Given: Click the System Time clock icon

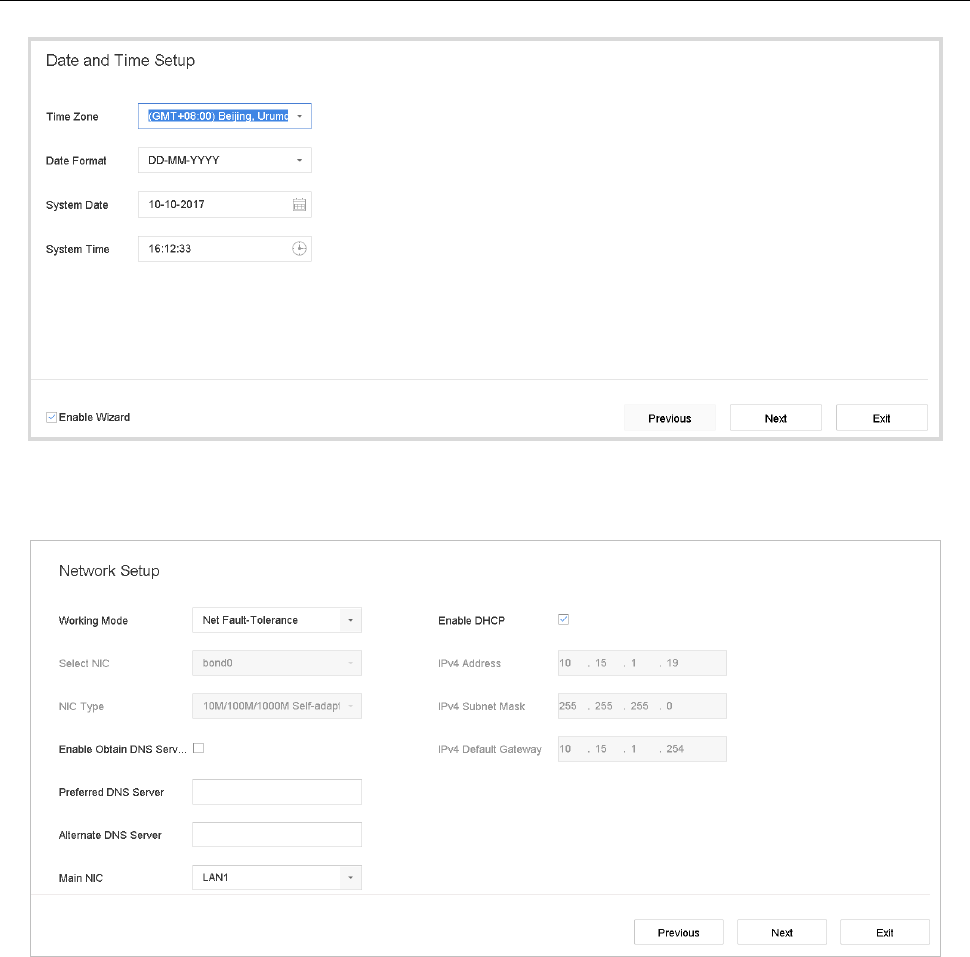Looking at the screenshot, I should point(299,249).
